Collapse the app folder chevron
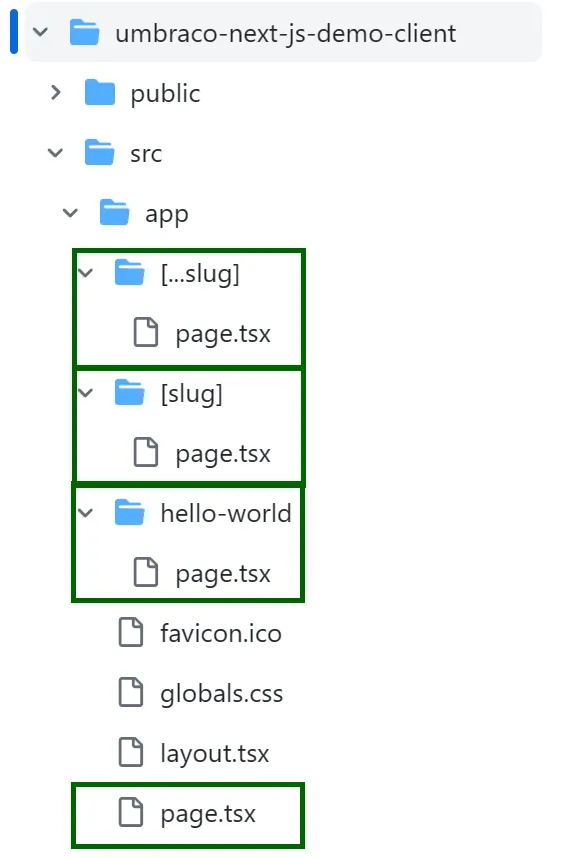Screen dimensions: 572x858 tap(71, 213)
